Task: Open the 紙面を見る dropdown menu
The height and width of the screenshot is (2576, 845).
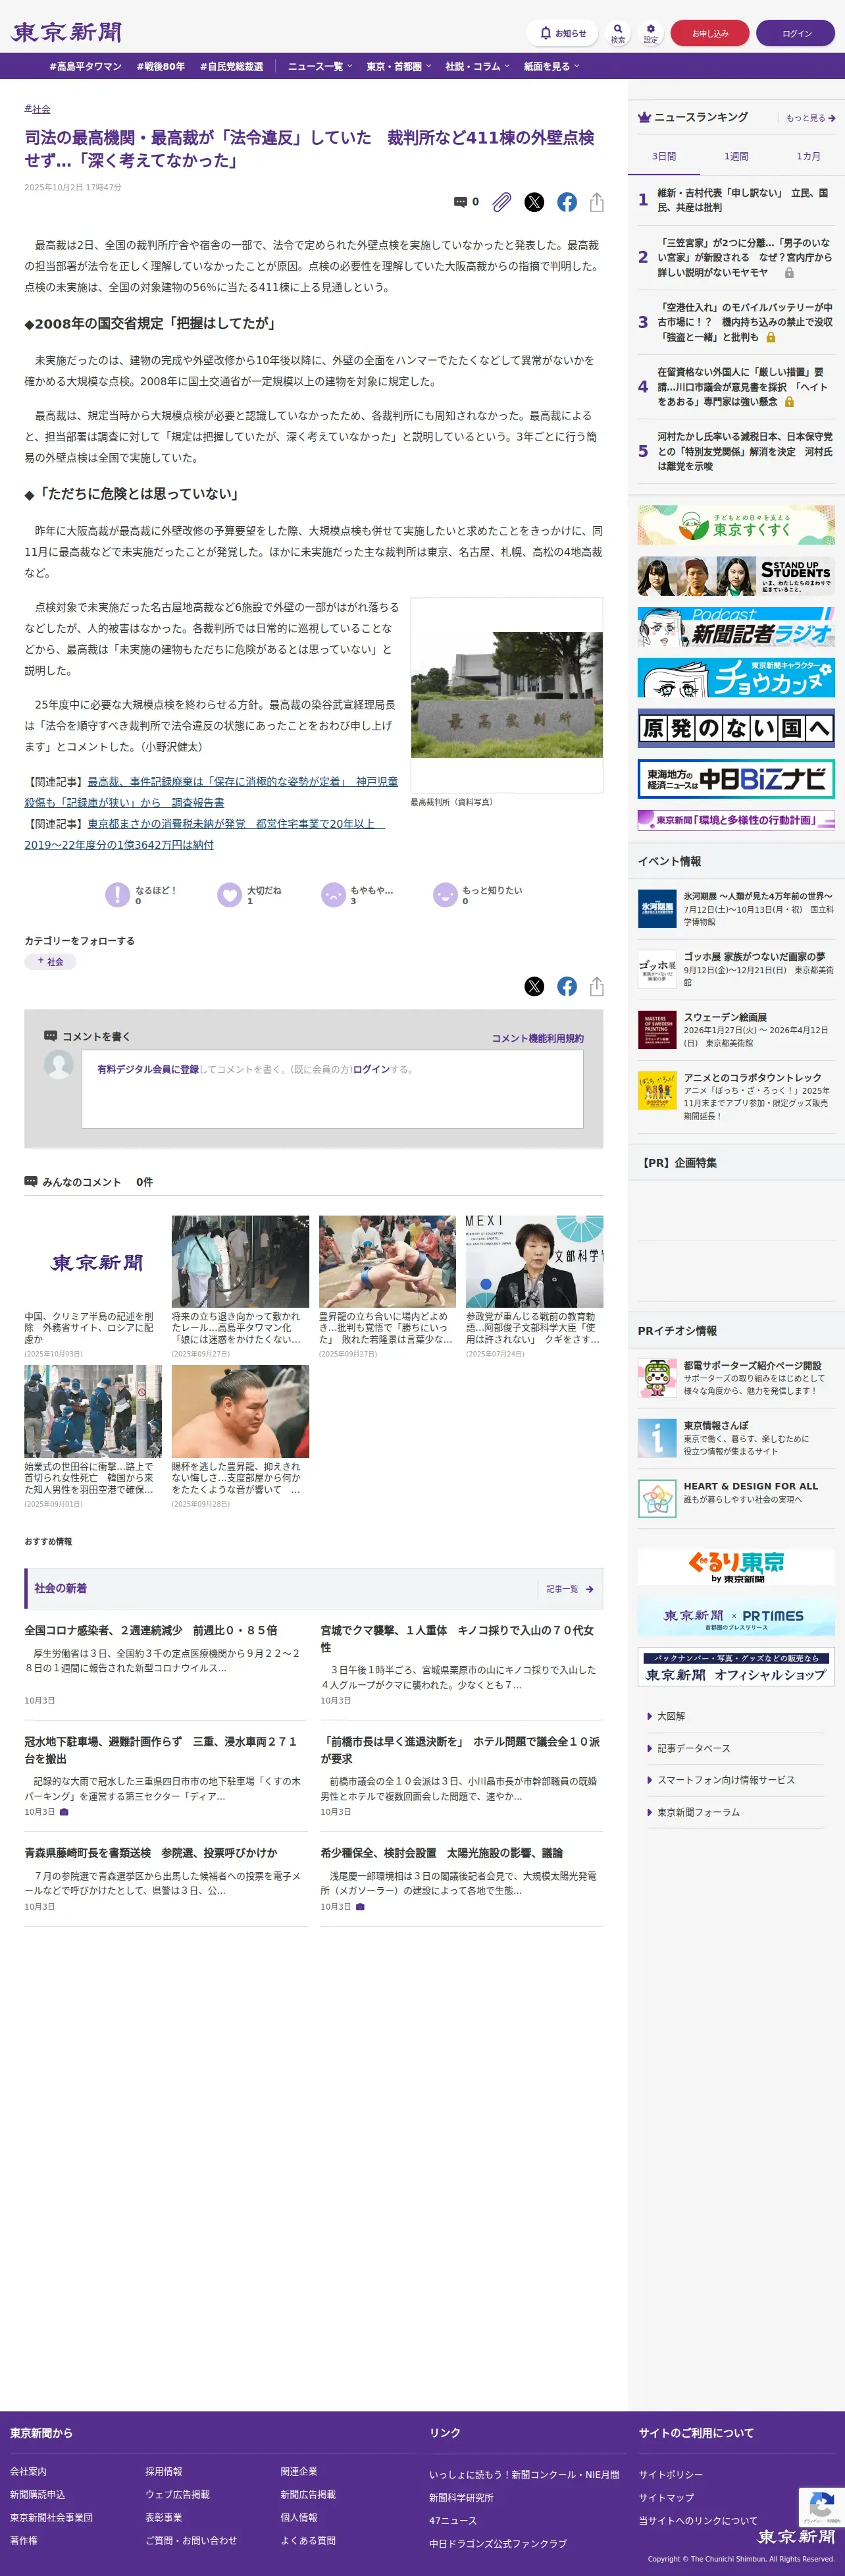Action: point(551,66)
